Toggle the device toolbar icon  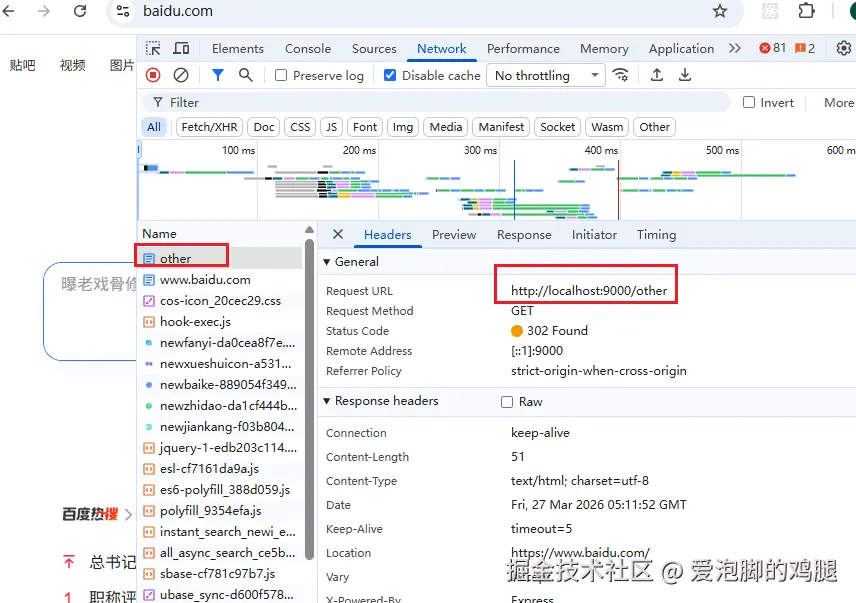tap(181, 49)
